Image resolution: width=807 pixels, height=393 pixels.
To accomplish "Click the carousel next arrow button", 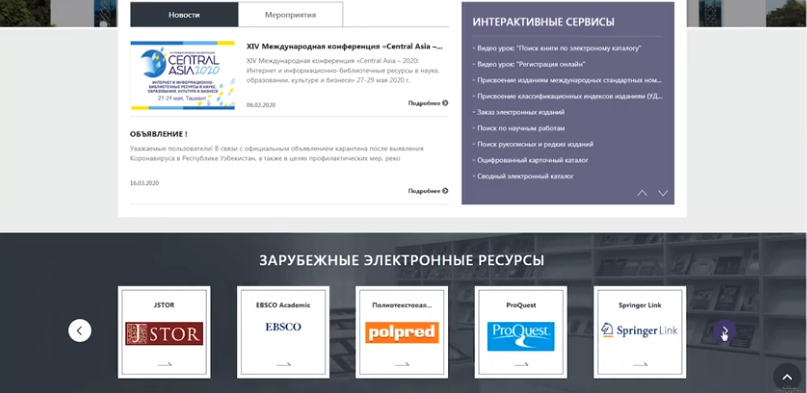I will 724,331.
